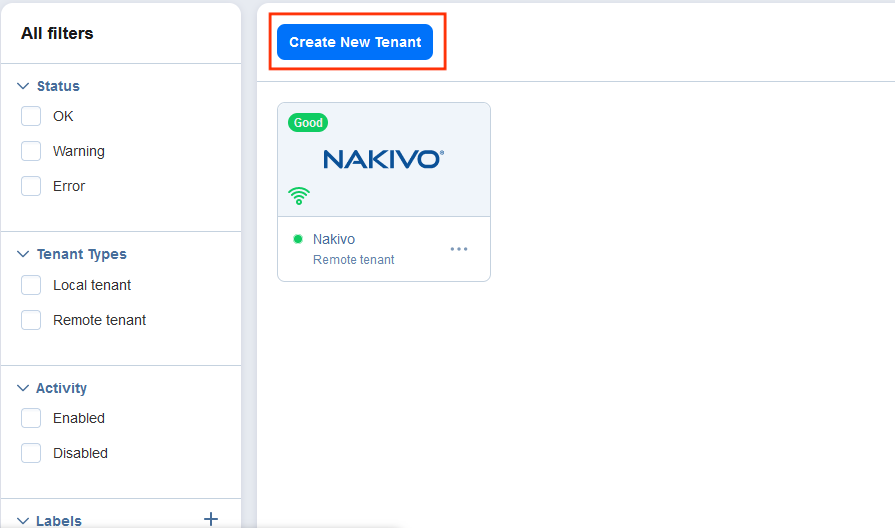The width and height of the screenshot is (895, 528).
Task: Click the green status dot beside Nakivo
Action: 298,240
